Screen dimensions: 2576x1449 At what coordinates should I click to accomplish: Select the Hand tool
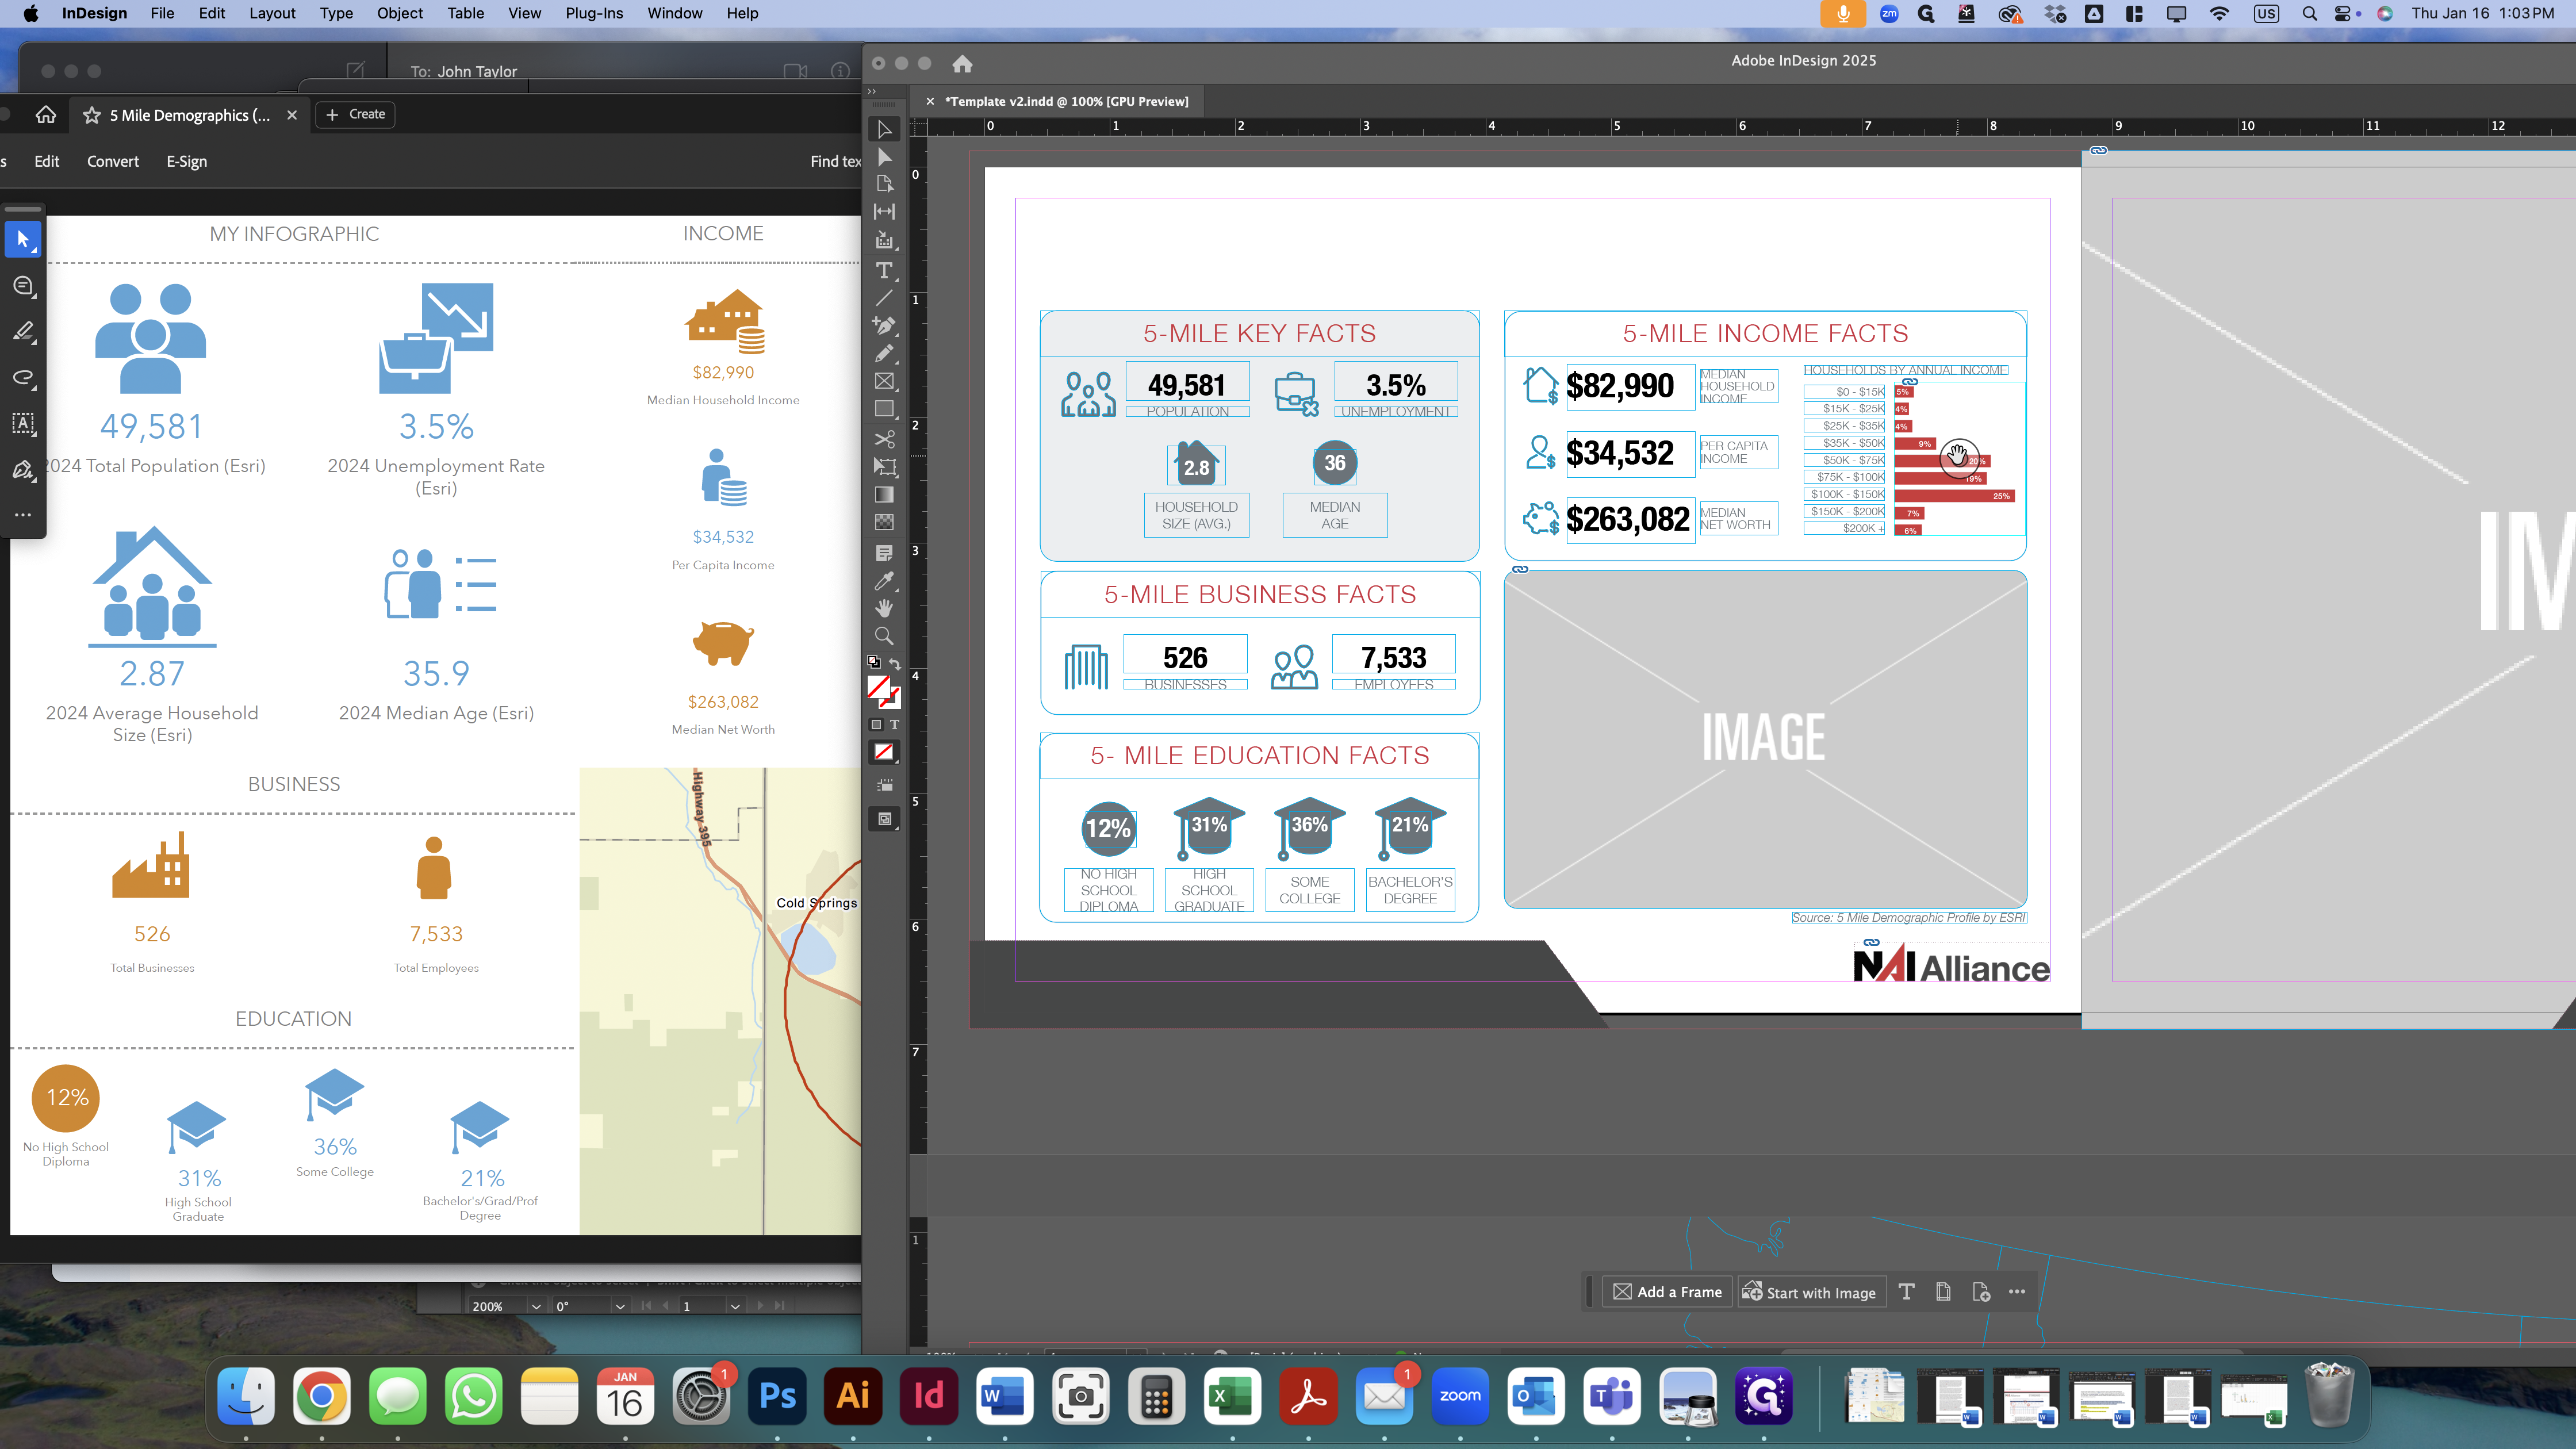[x=884, y=608]
